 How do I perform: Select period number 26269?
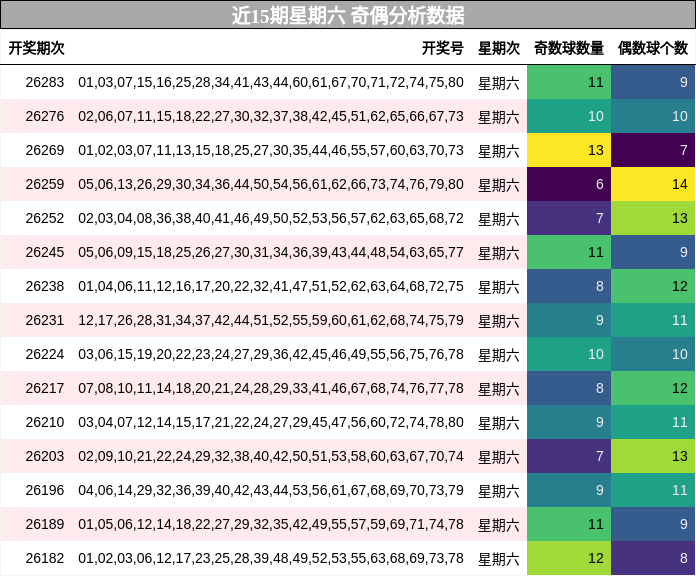[44, 150]
